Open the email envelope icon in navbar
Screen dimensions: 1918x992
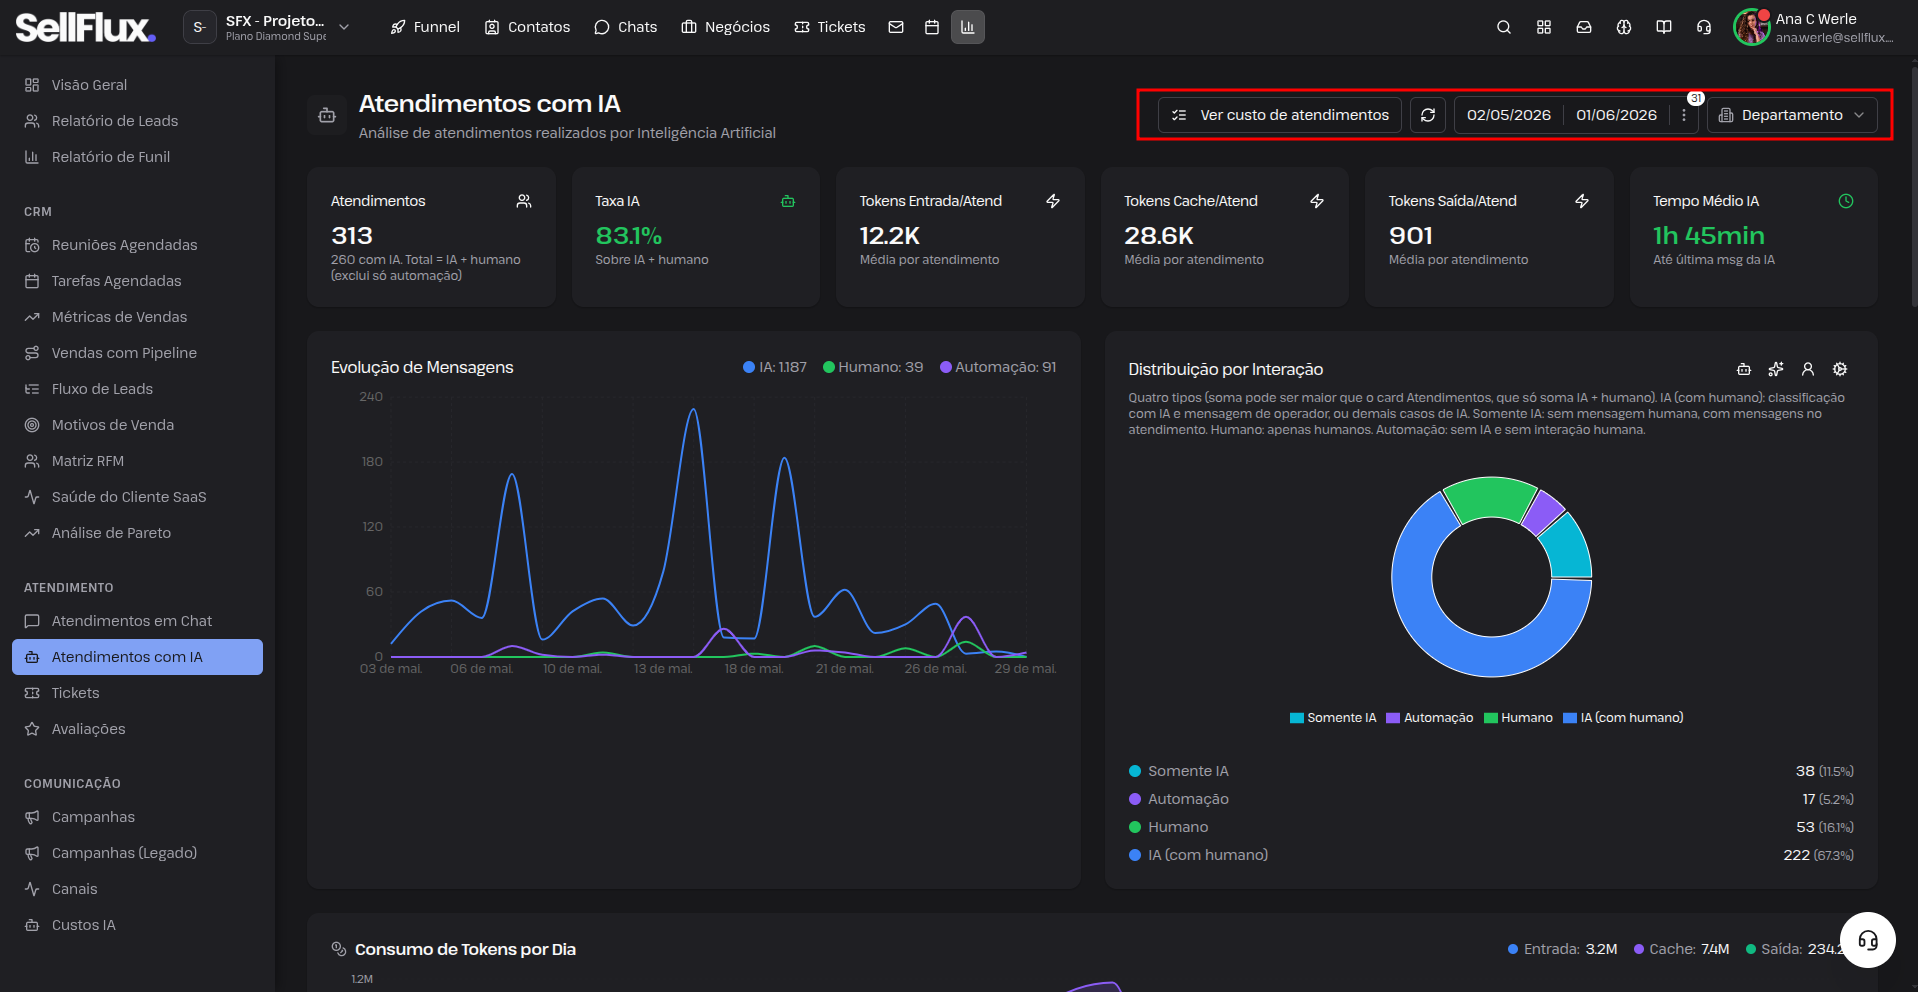tap(896, 27)
